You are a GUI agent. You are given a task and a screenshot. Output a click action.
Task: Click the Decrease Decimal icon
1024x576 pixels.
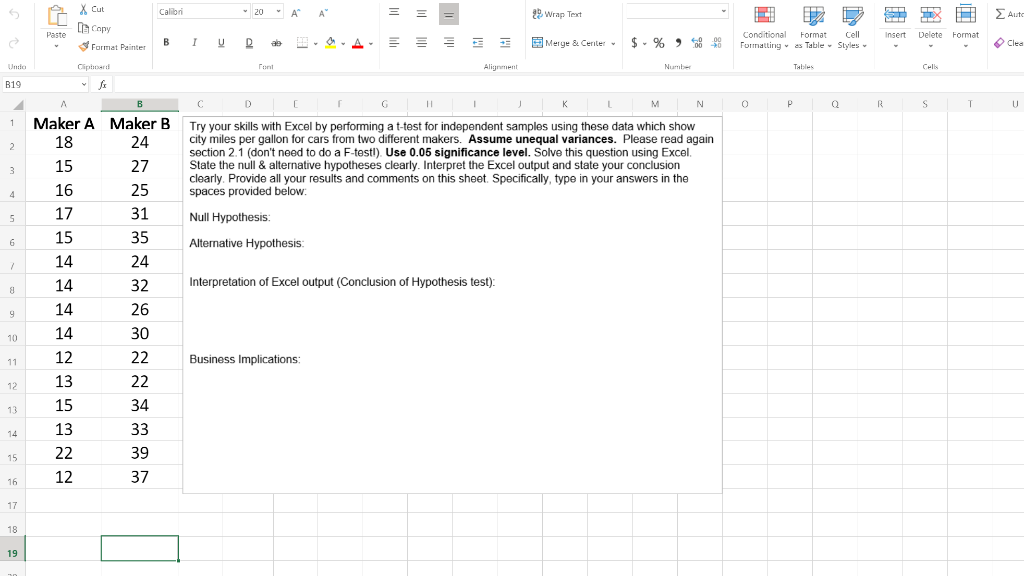[717, 44]
